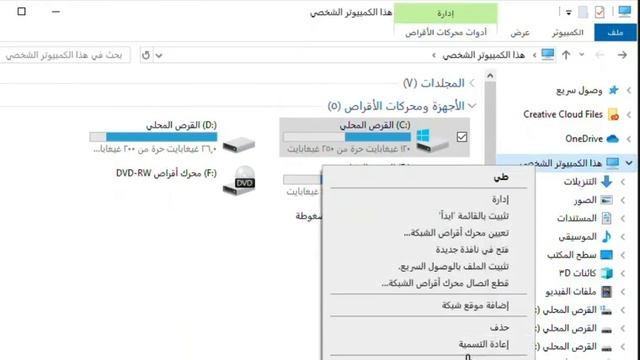
Task: Choose Rename (إعادة التسمية) in context menu
Action: pyautogui.click(x=429, y=344)
